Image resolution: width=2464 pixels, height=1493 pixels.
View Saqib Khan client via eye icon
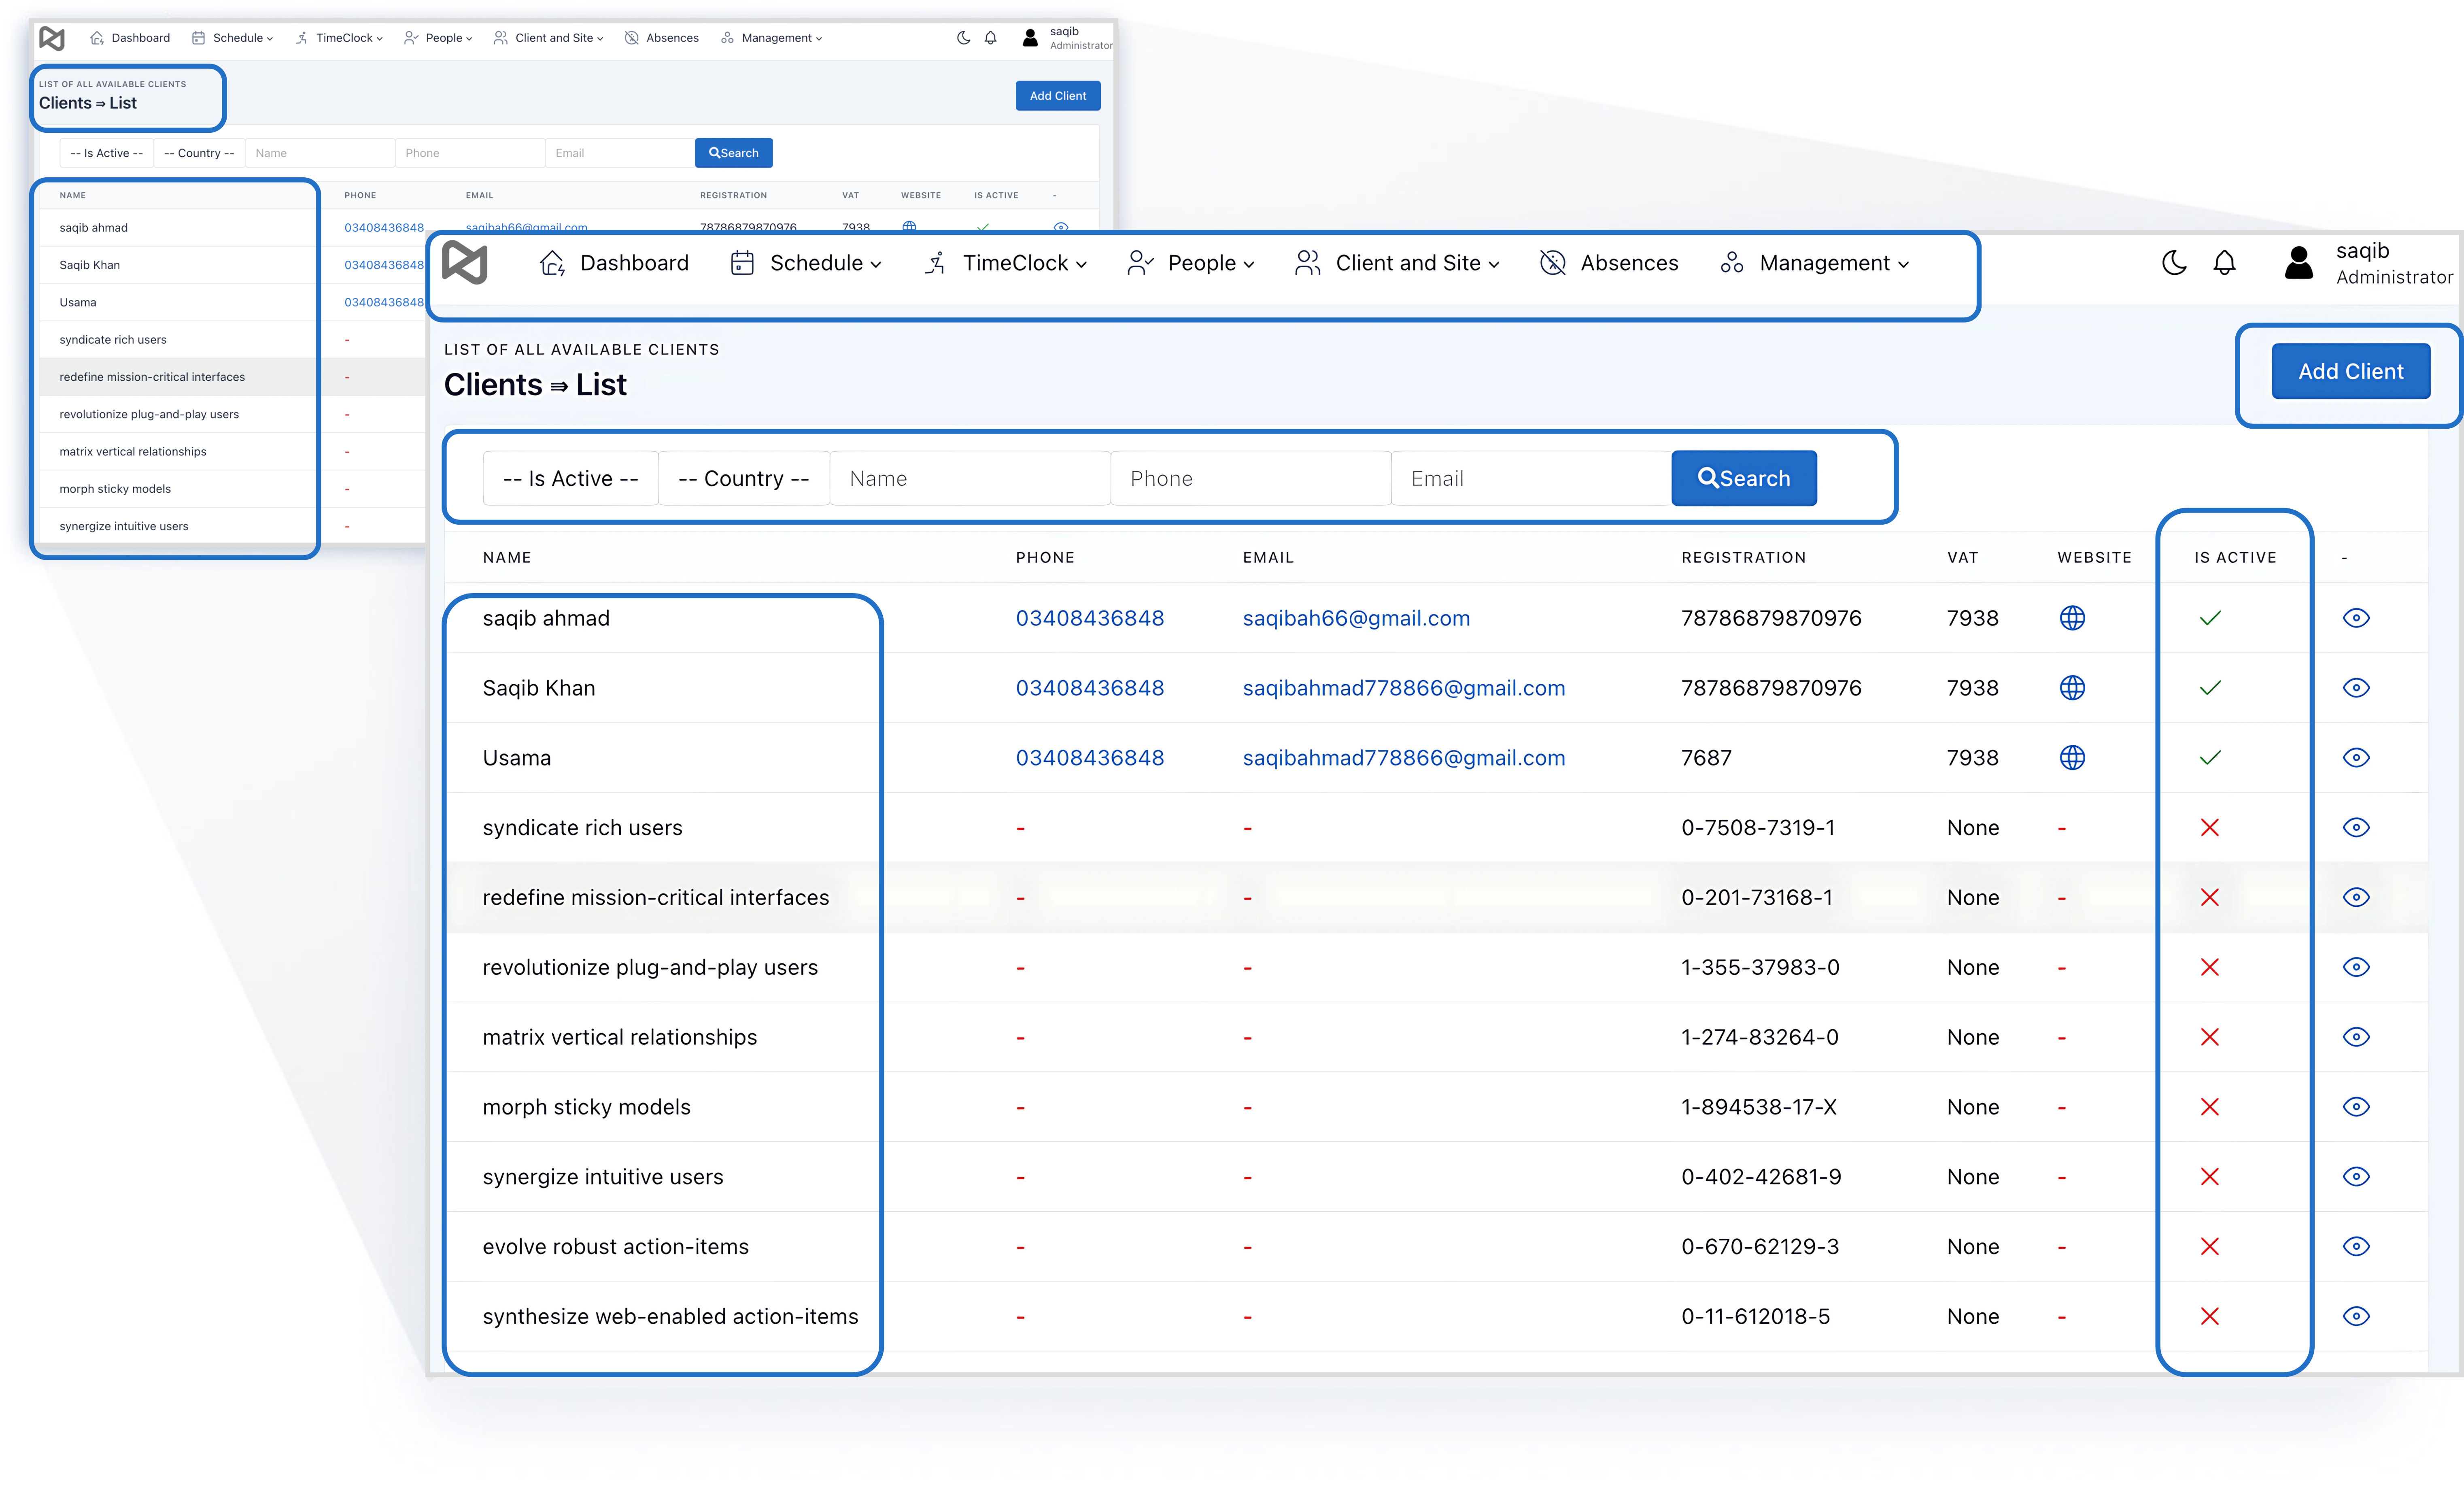(x=2356, y=688)
